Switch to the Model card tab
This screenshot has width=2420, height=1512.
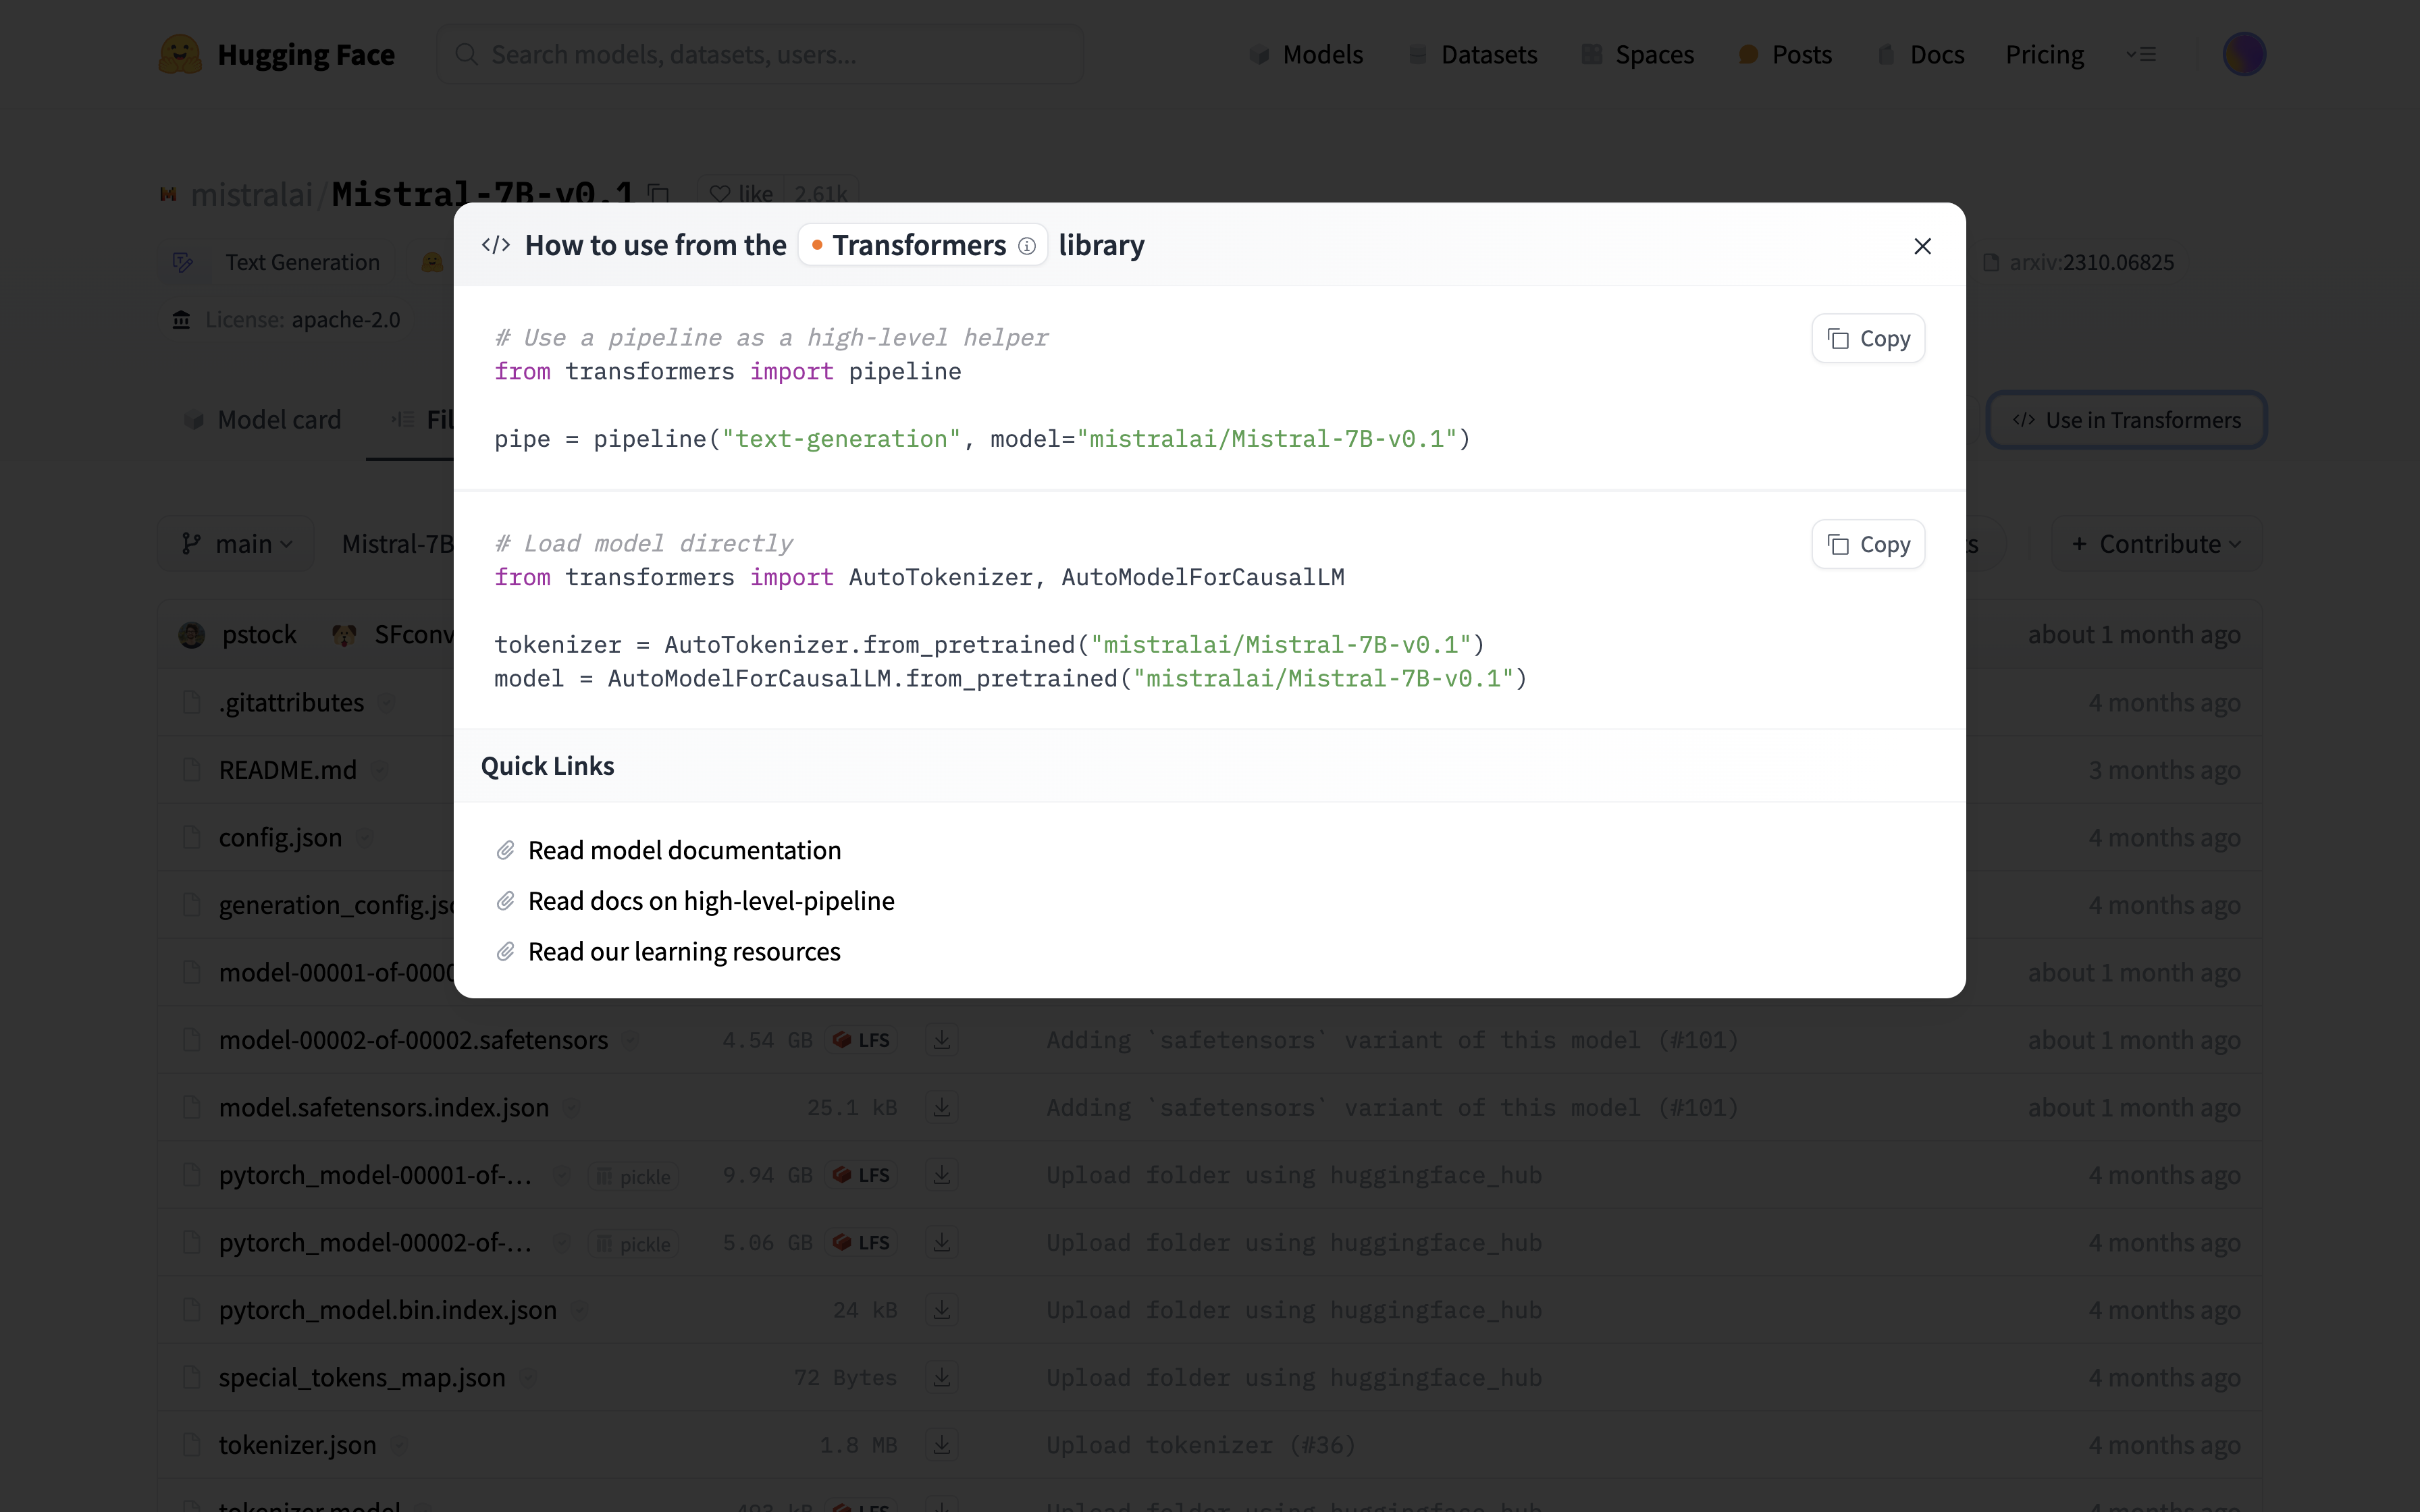tap(262, 420)
